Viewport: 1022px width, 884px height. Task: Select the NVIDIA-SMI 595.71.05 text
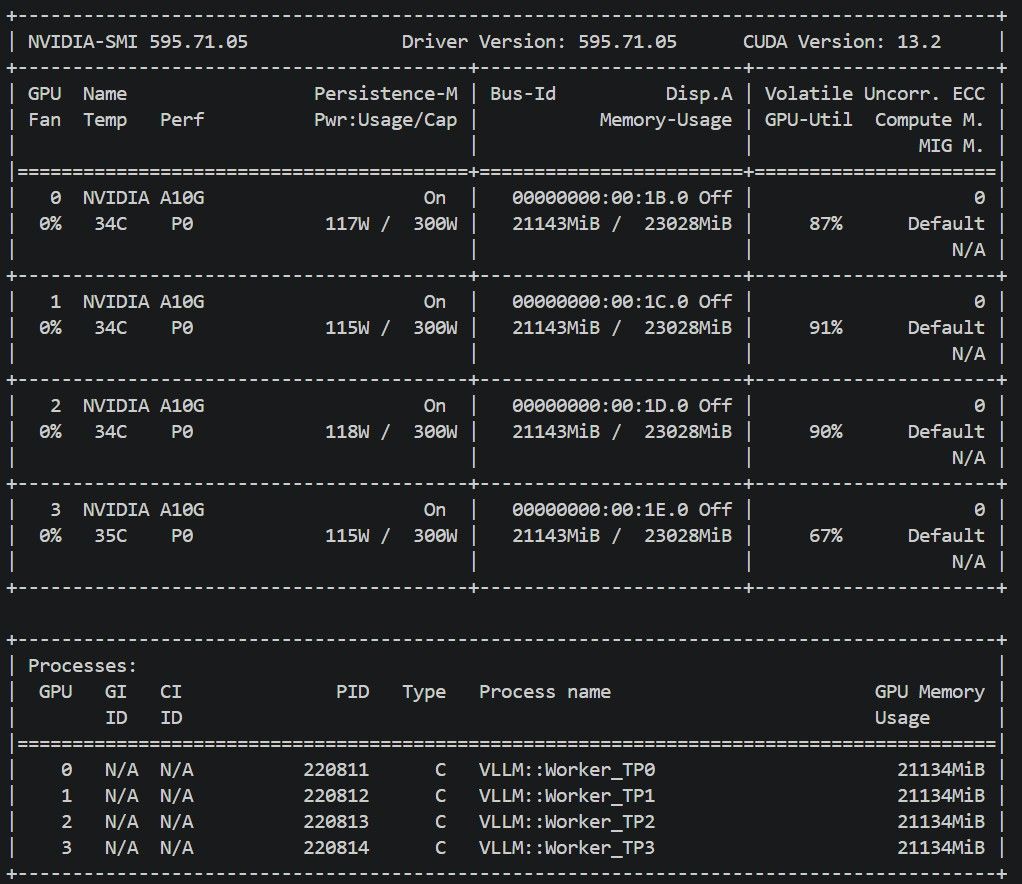click(138, 42)
